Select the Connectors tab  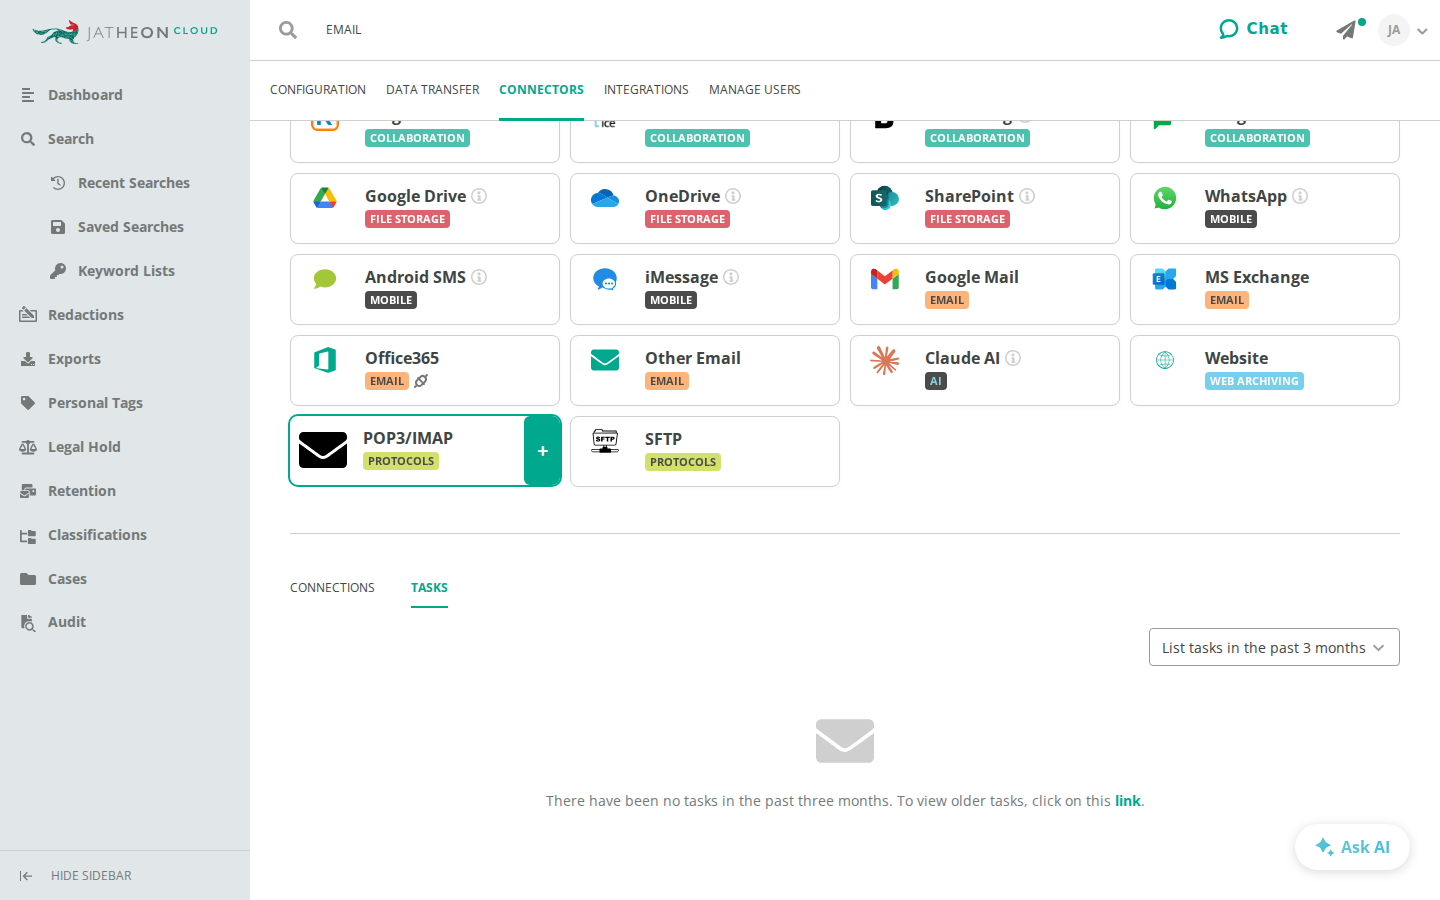coord(541,90)
